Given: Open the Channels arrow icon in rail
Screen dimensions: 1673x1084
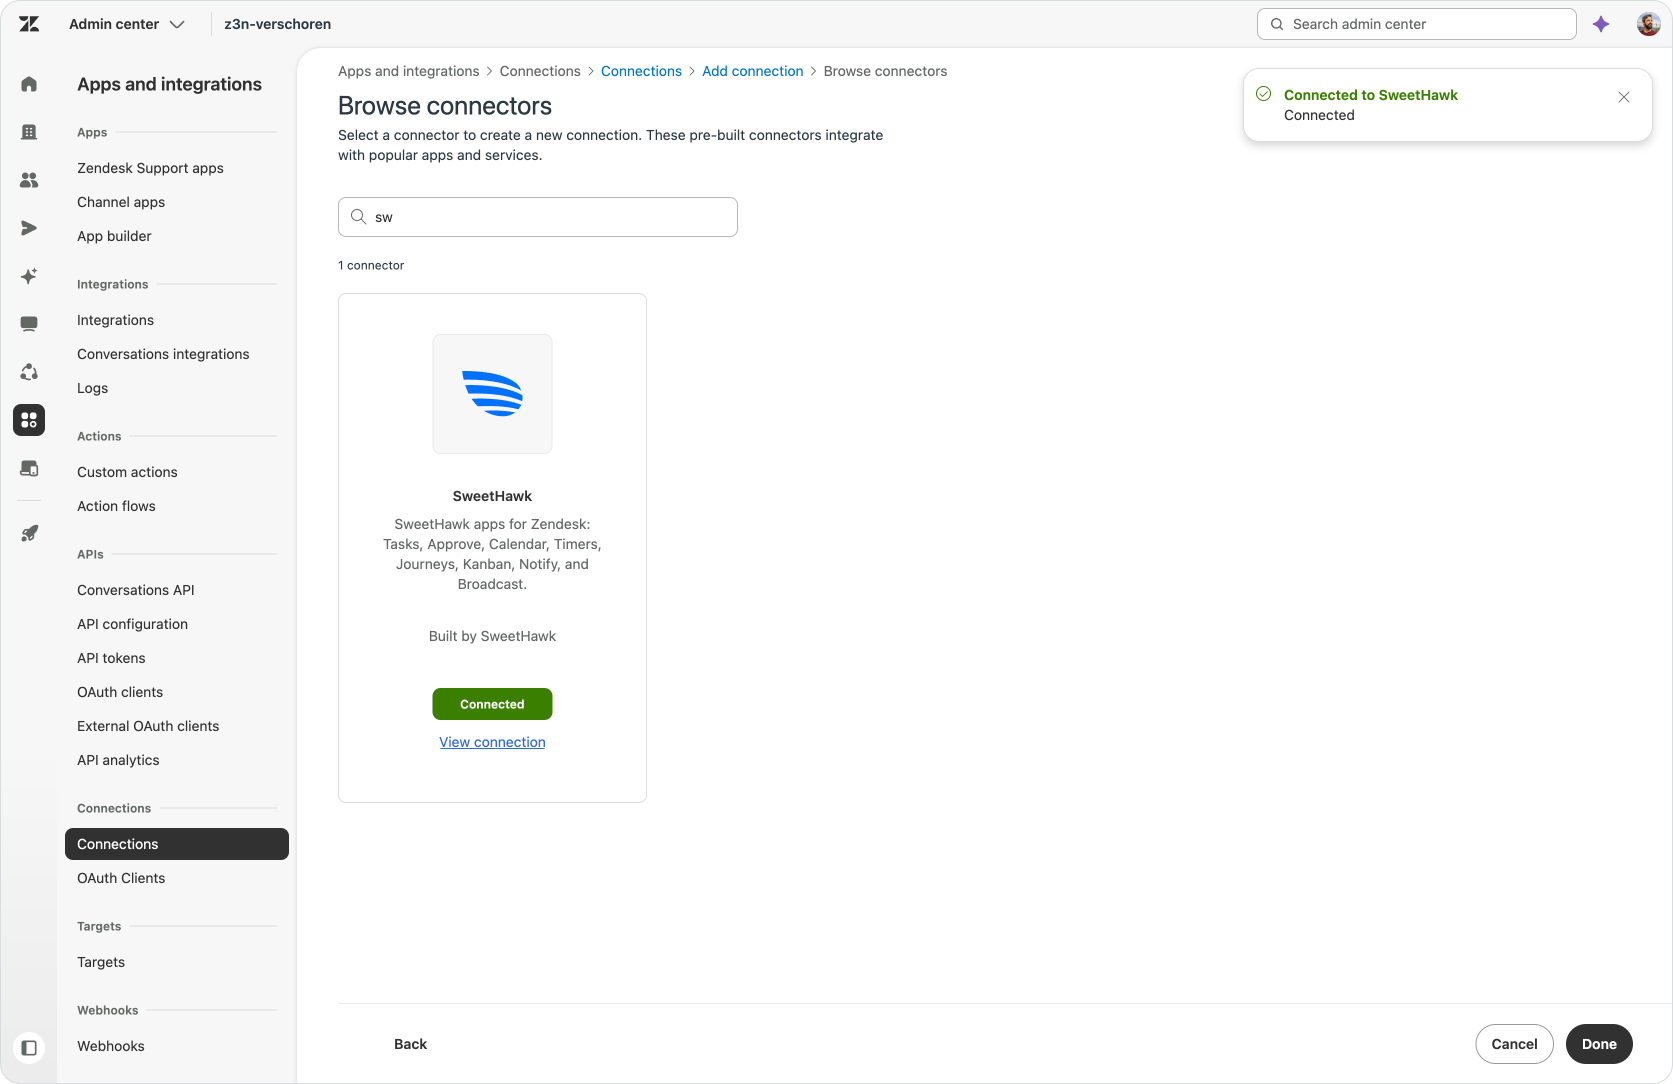Looking at the screenshot, I should pos(29,228).
